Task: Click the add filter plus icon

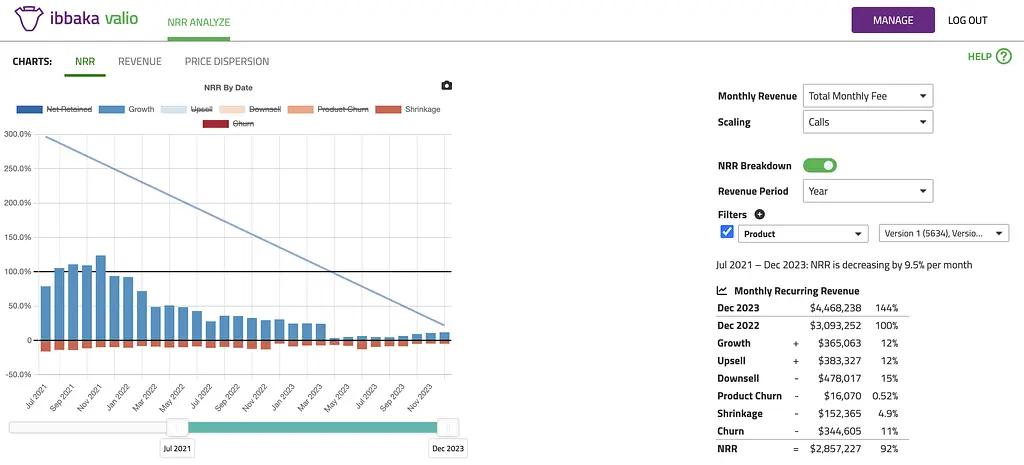Action: click(759, 214)
